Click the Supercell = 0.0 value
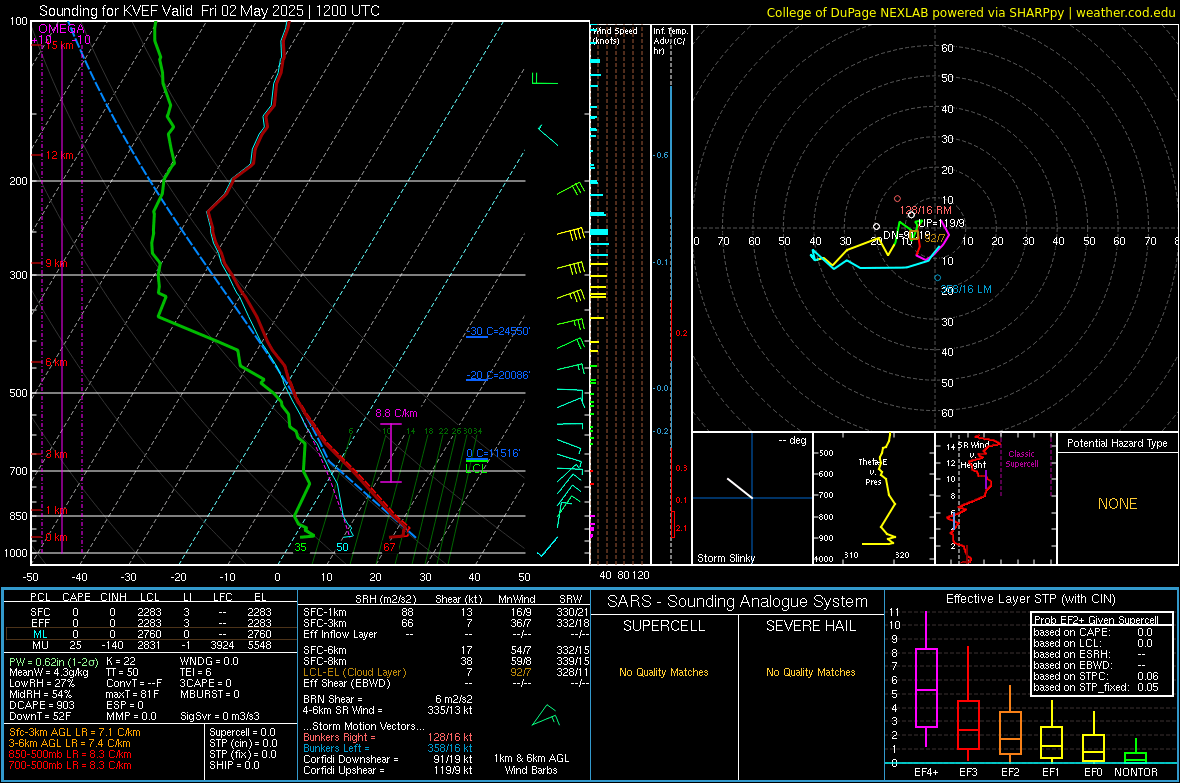The width and height of the screenshot is (1180, 783). [242, 733]
